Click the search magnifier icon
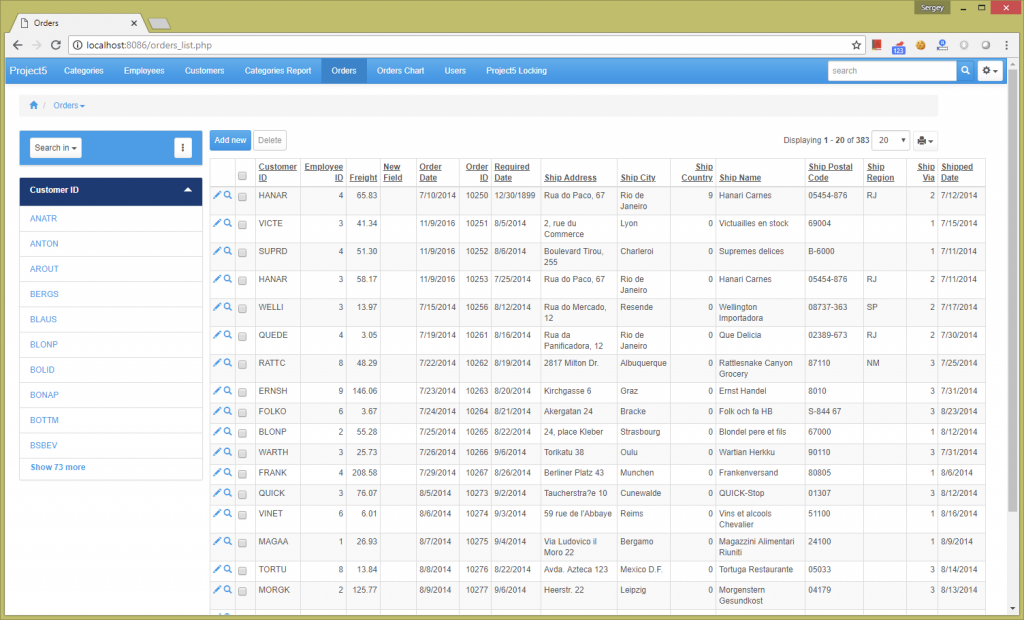This screenshot has height=620, width=1024. (x=964, y=70)
